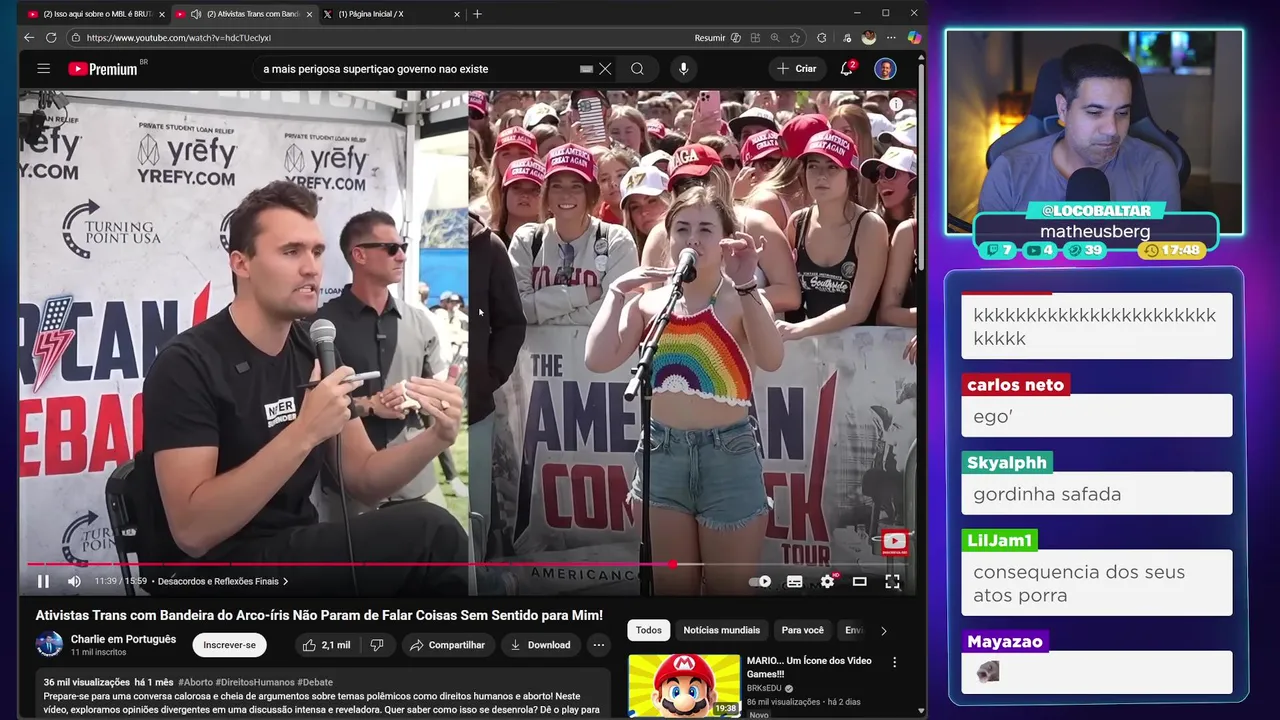Switch the player to theater mode
Viewport: 1280px width, 720px height.
pyautogui.click(x=859, y=581)
